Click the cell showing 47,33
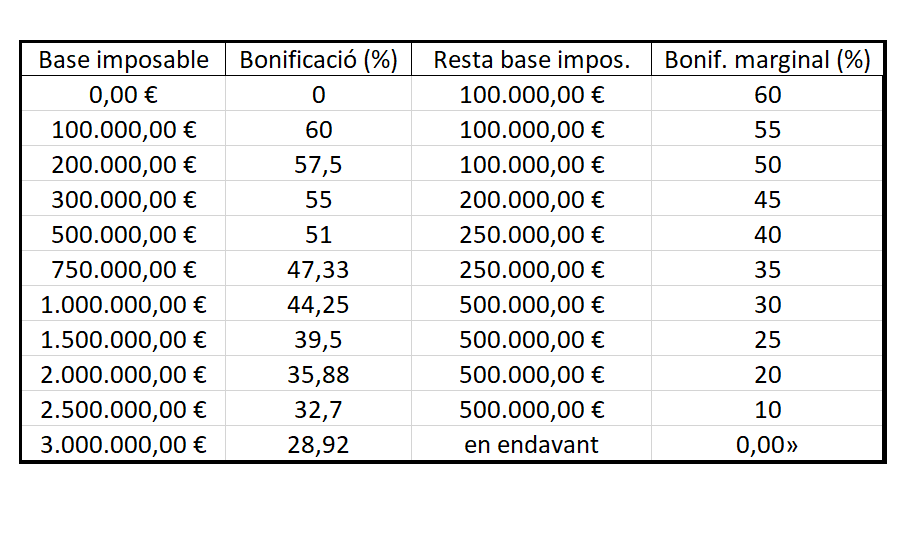This screenshot has height=535, width=906. pos(318,269)
